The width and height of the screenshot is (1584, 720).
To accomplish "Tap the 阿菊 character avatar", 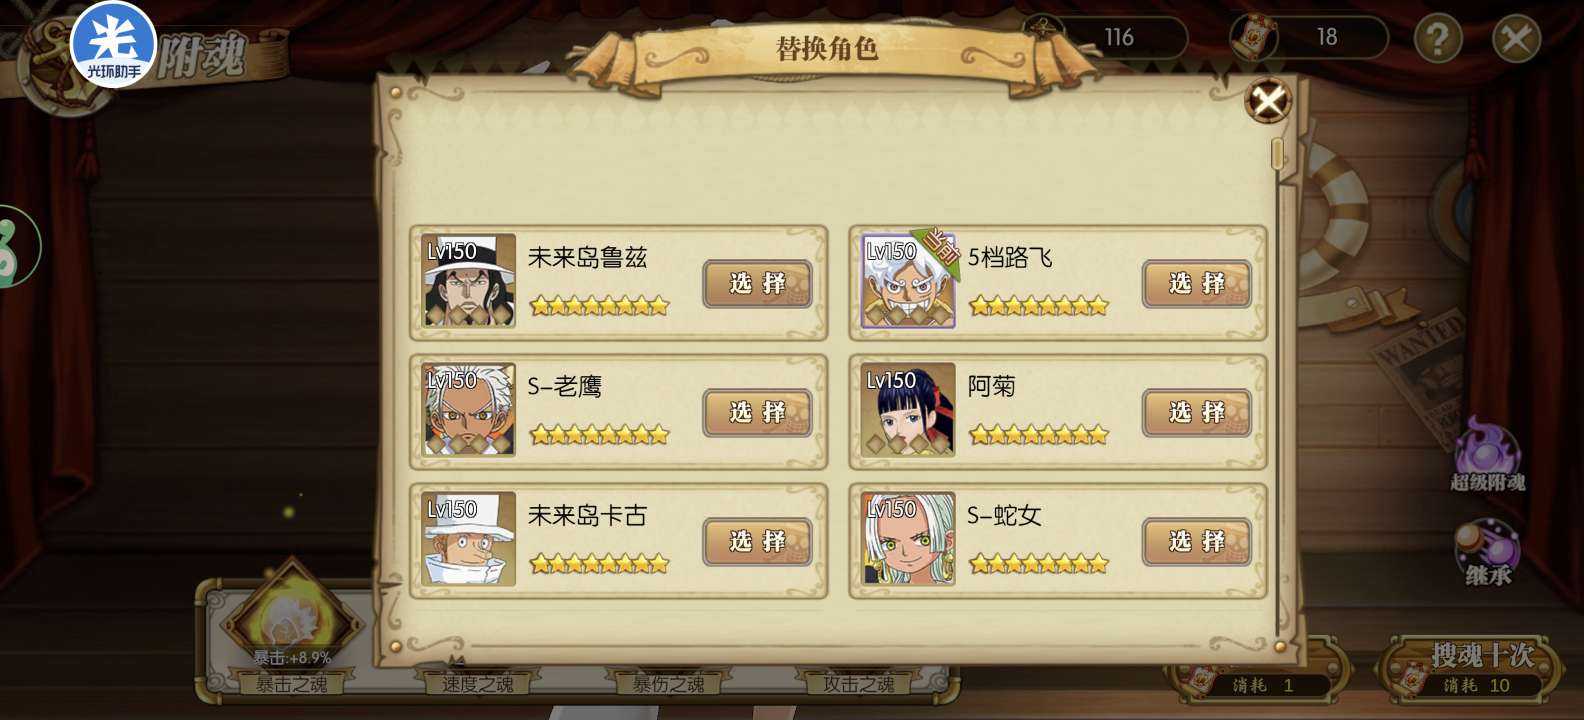I will [x=908, y=410].
